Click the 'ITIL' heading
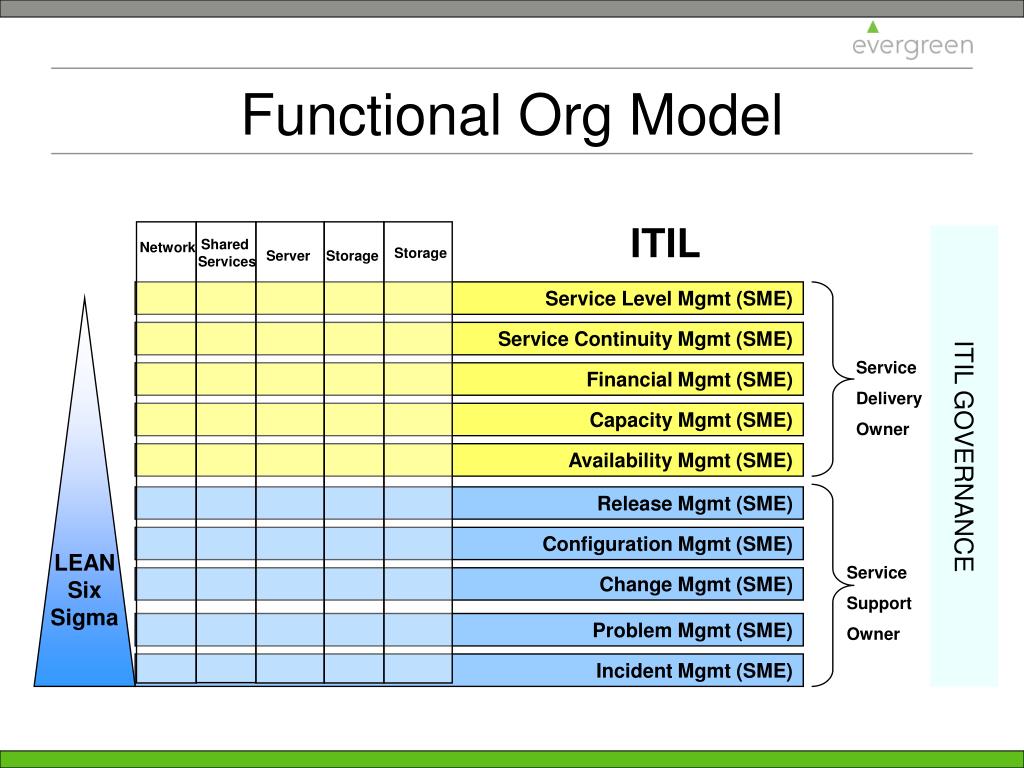 pos(665,244)
